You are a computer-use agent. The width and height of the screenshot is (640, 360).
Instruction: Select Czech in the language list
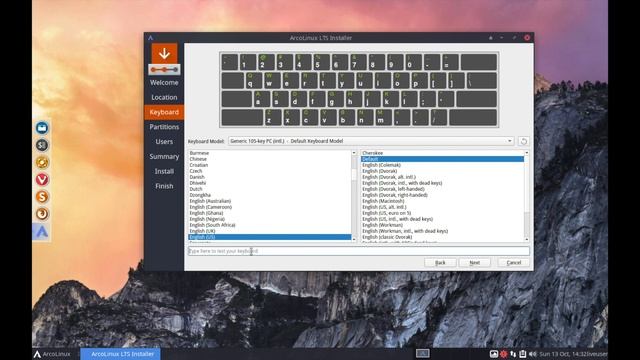tap(269, 171)
